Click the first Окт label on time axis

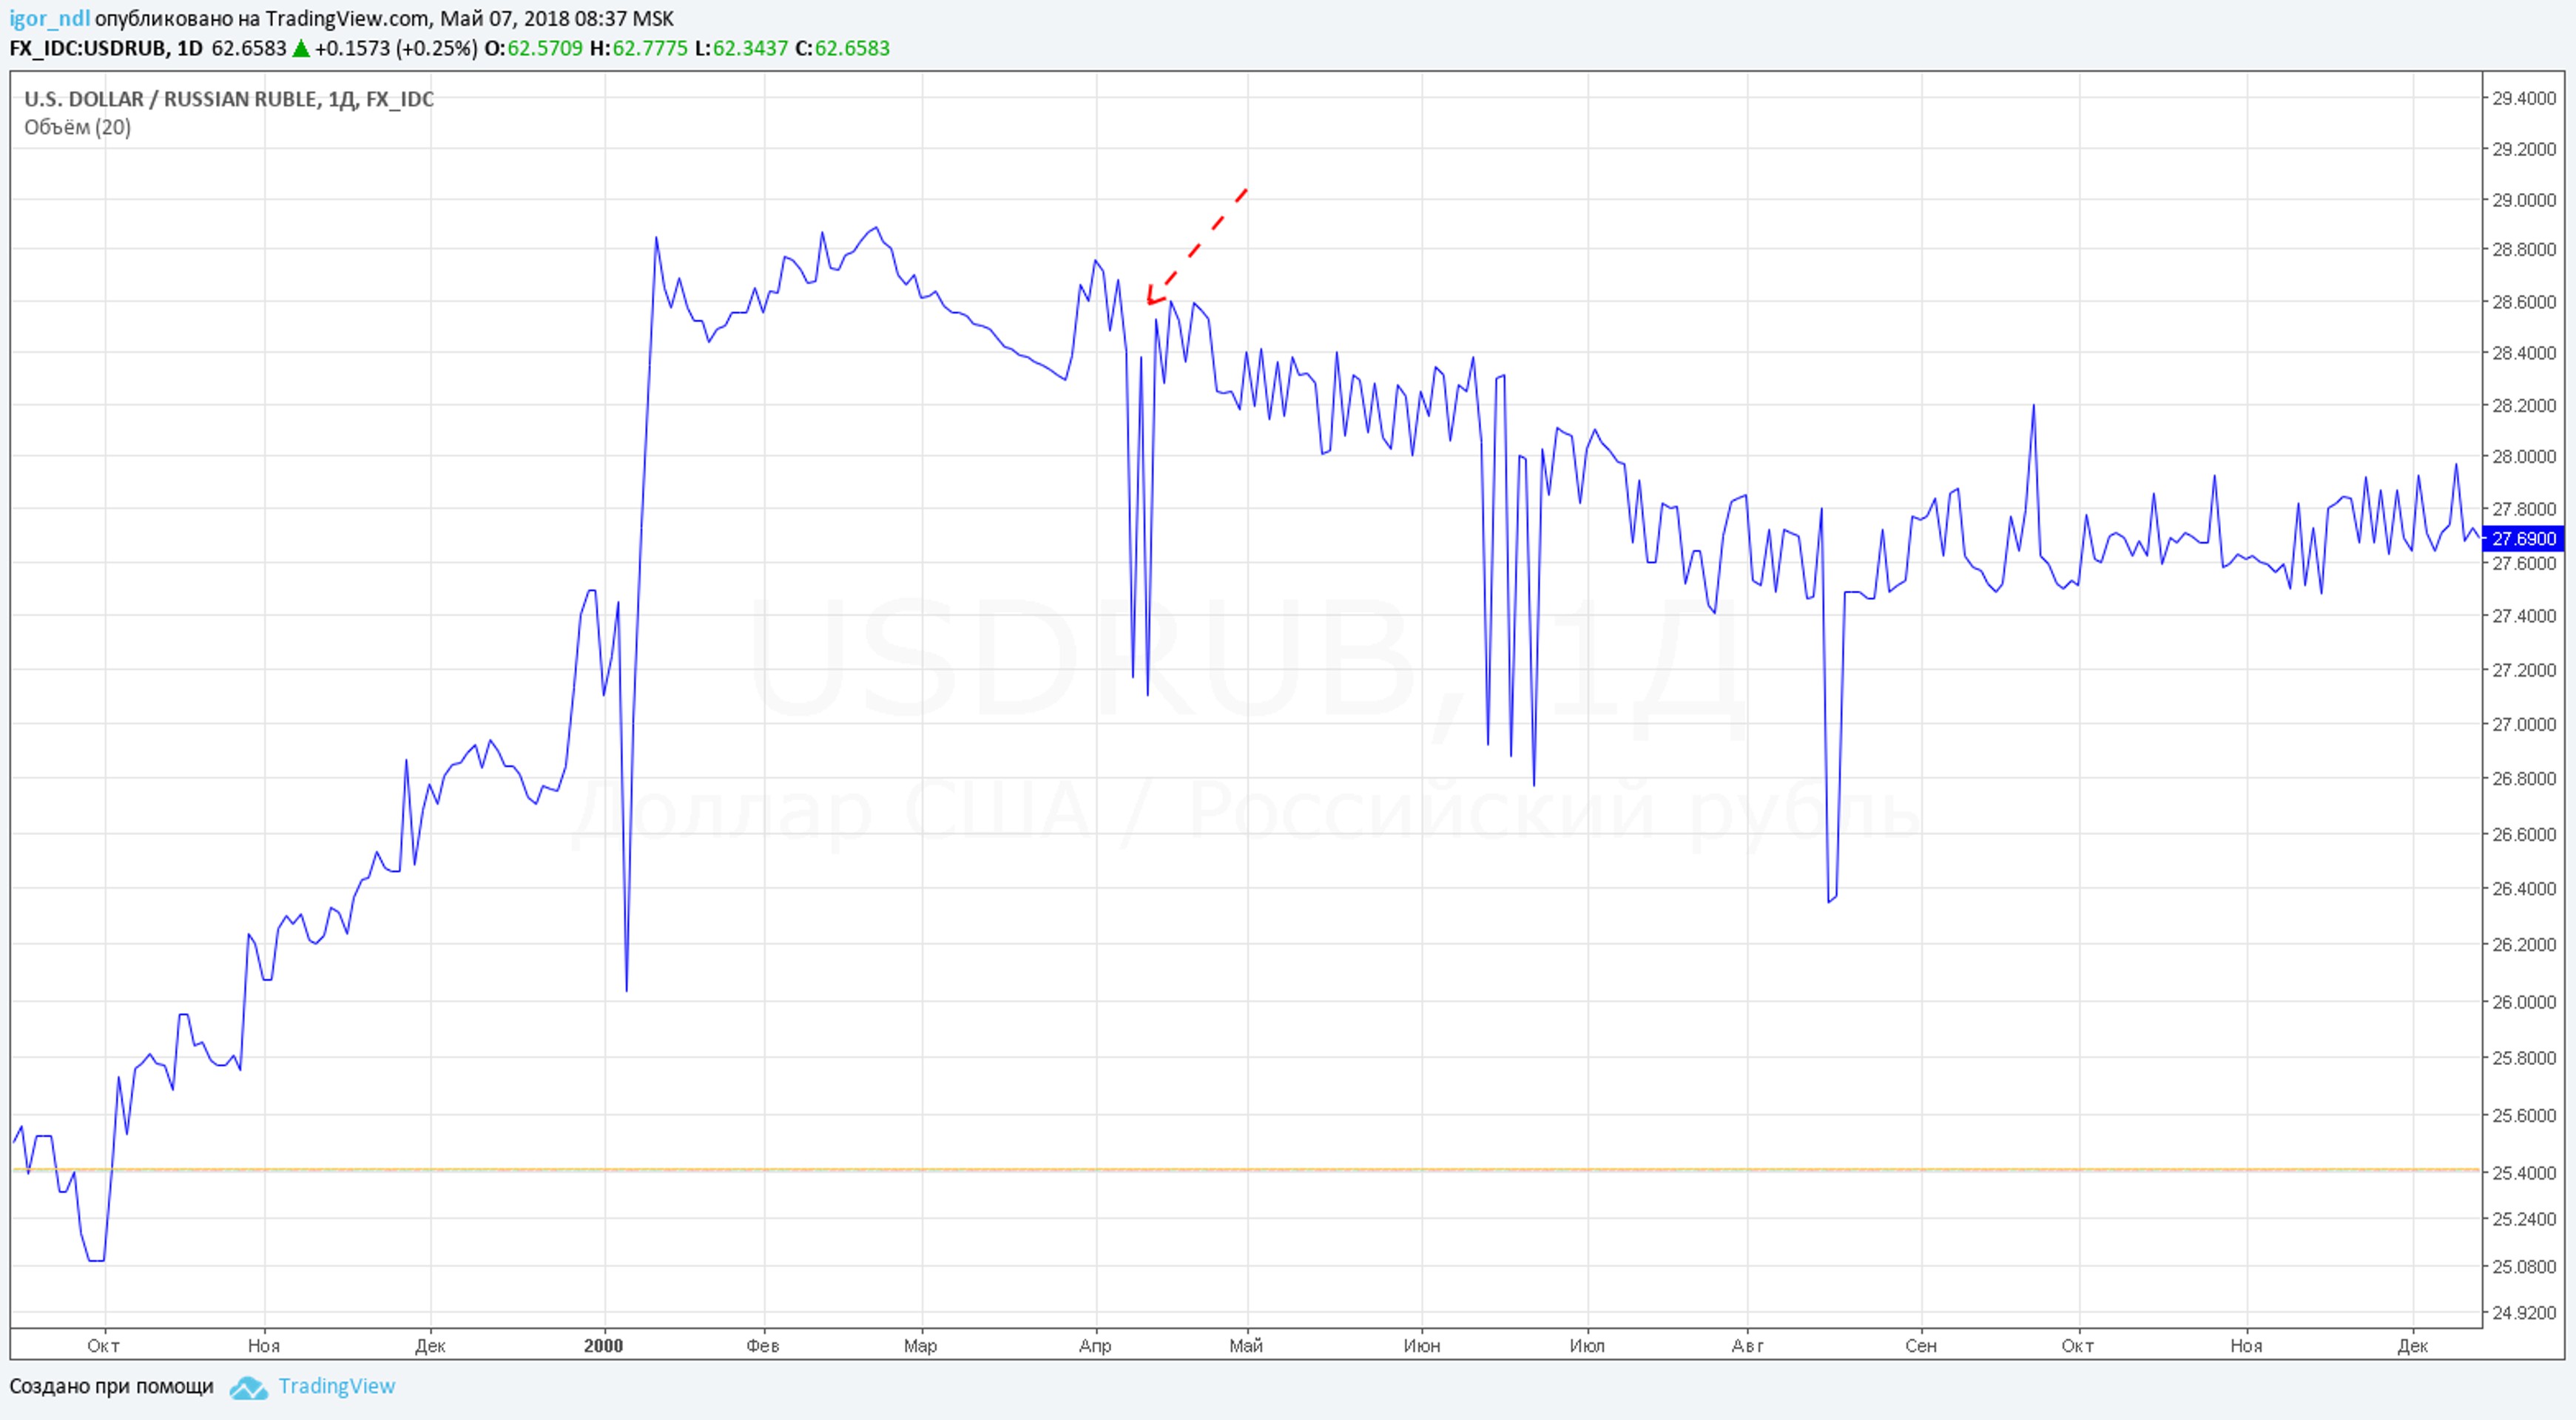[x=103, y=1346]
